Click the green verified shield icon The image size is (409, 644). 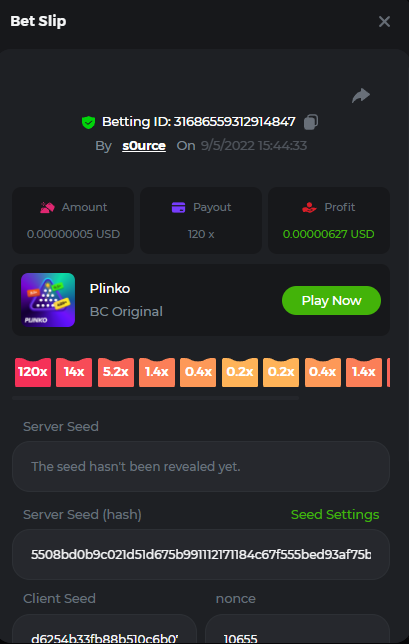(x=88, y=122)
